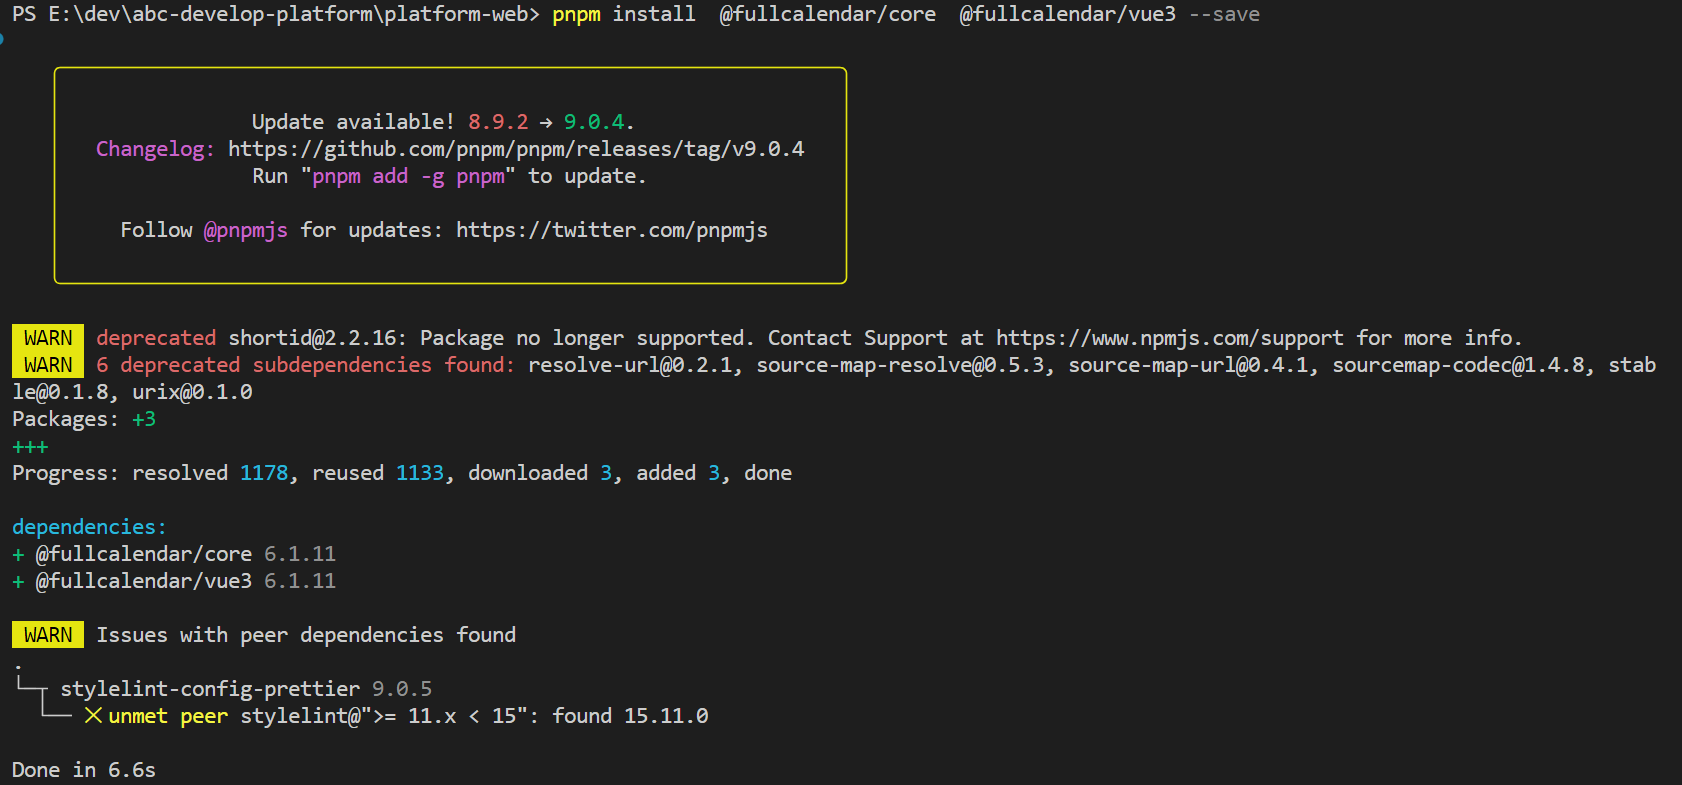Viewport: 1682px width, 785px height.
Task: Open the pnpm changelog GitHub URL
Action: pyautogui.click(x=516, y=149)
